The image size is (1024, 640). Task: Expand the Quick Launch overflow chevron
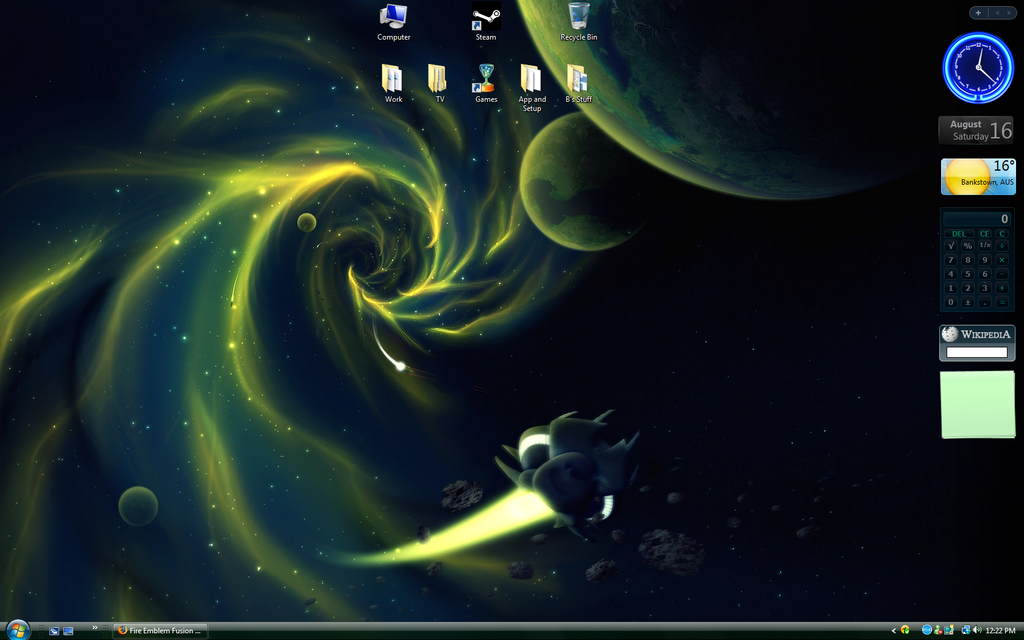95,628
